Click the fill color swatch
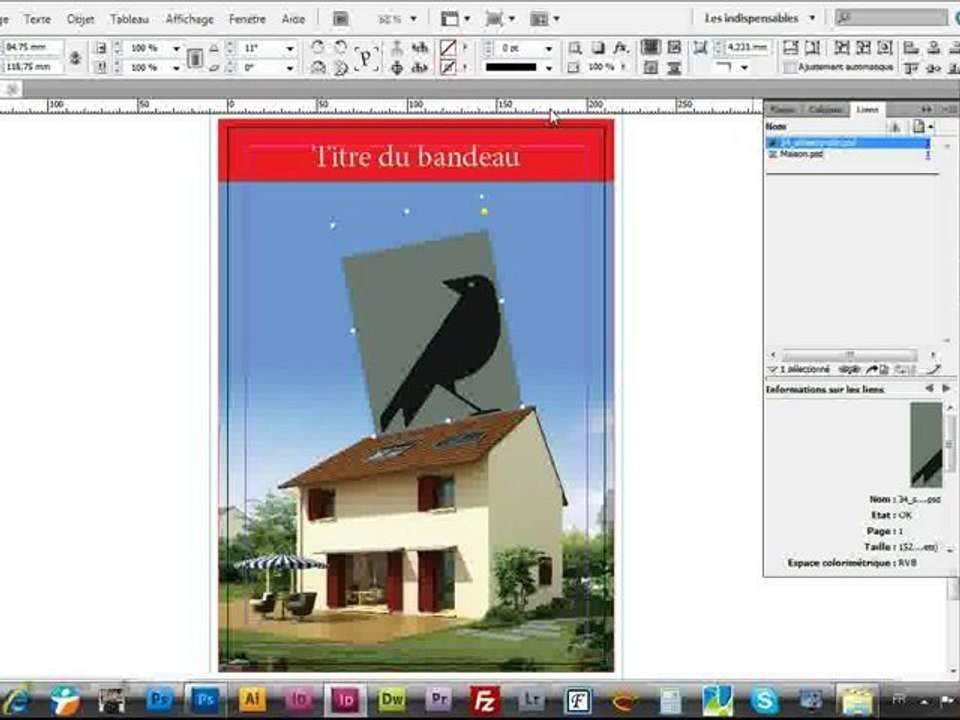The height and width of the screenshot is (720, 960). pos(448,48)
